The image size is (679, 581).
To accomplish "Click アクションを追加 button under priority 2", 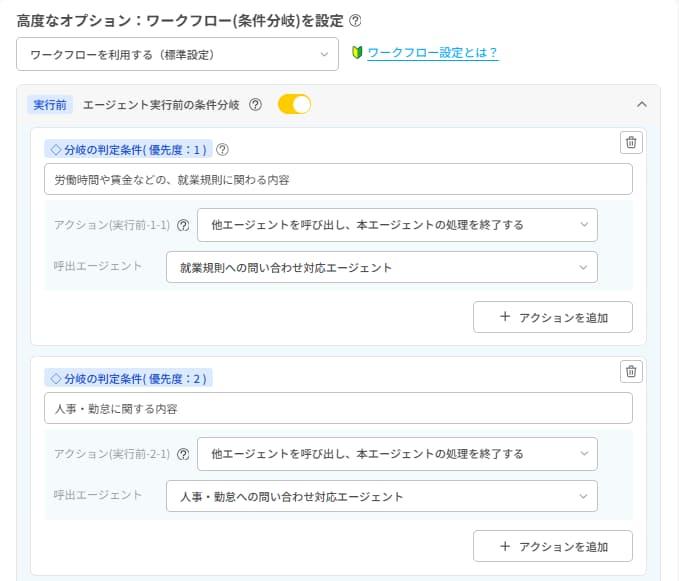I will pos(552,546).
